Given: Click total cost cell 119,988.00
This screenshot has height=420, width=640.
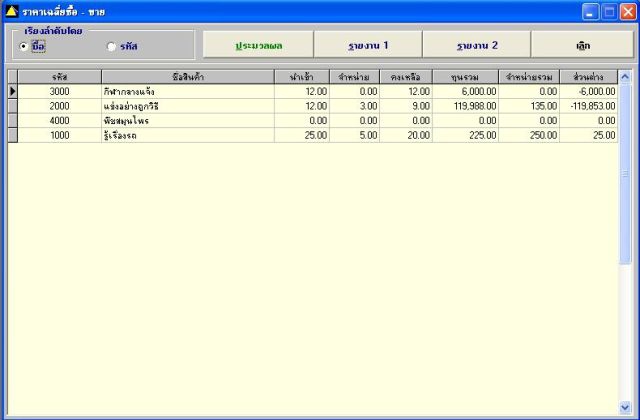Looking at the screenshot, I should point(465,106).
